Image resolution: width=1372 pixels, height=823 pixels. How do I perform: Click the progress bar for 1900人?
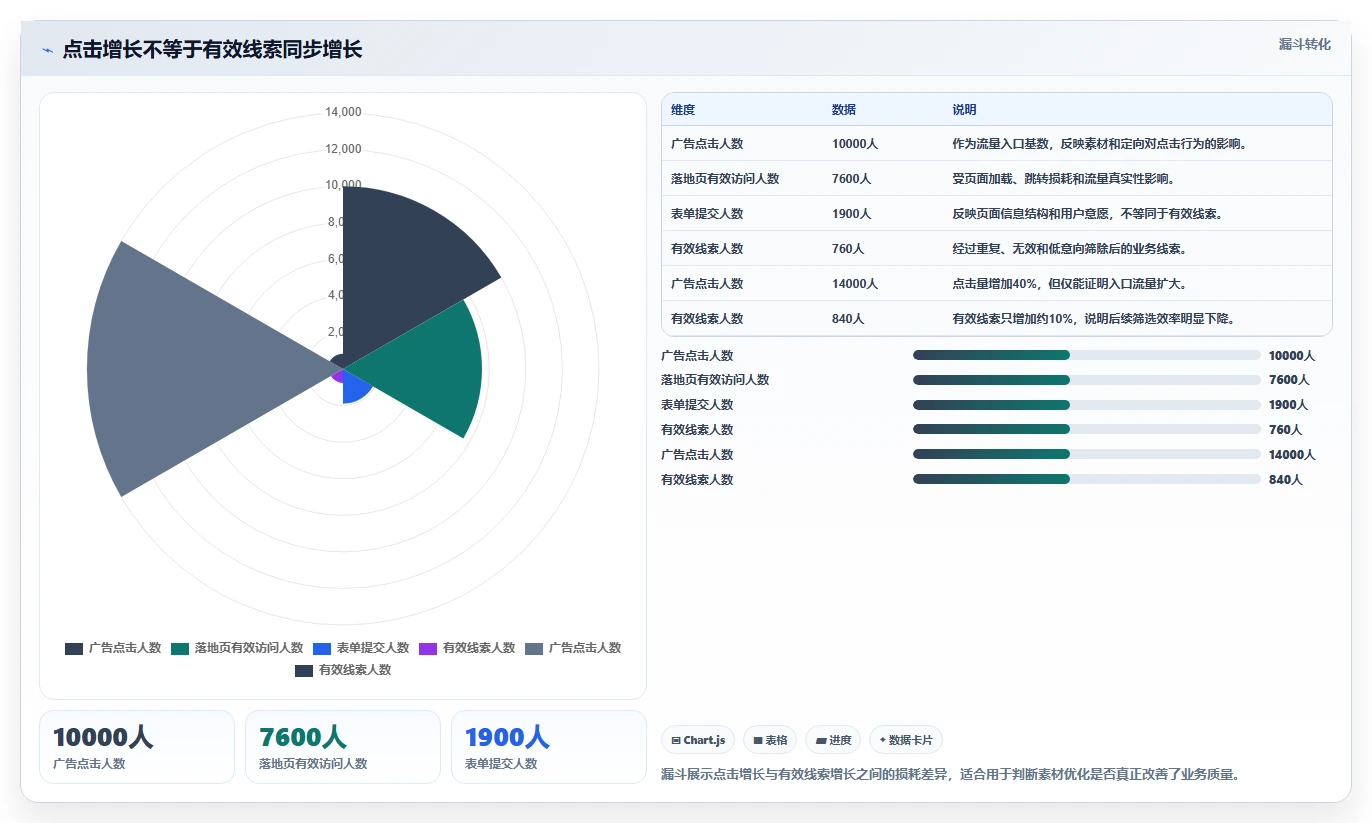[x=1087, y=405]
